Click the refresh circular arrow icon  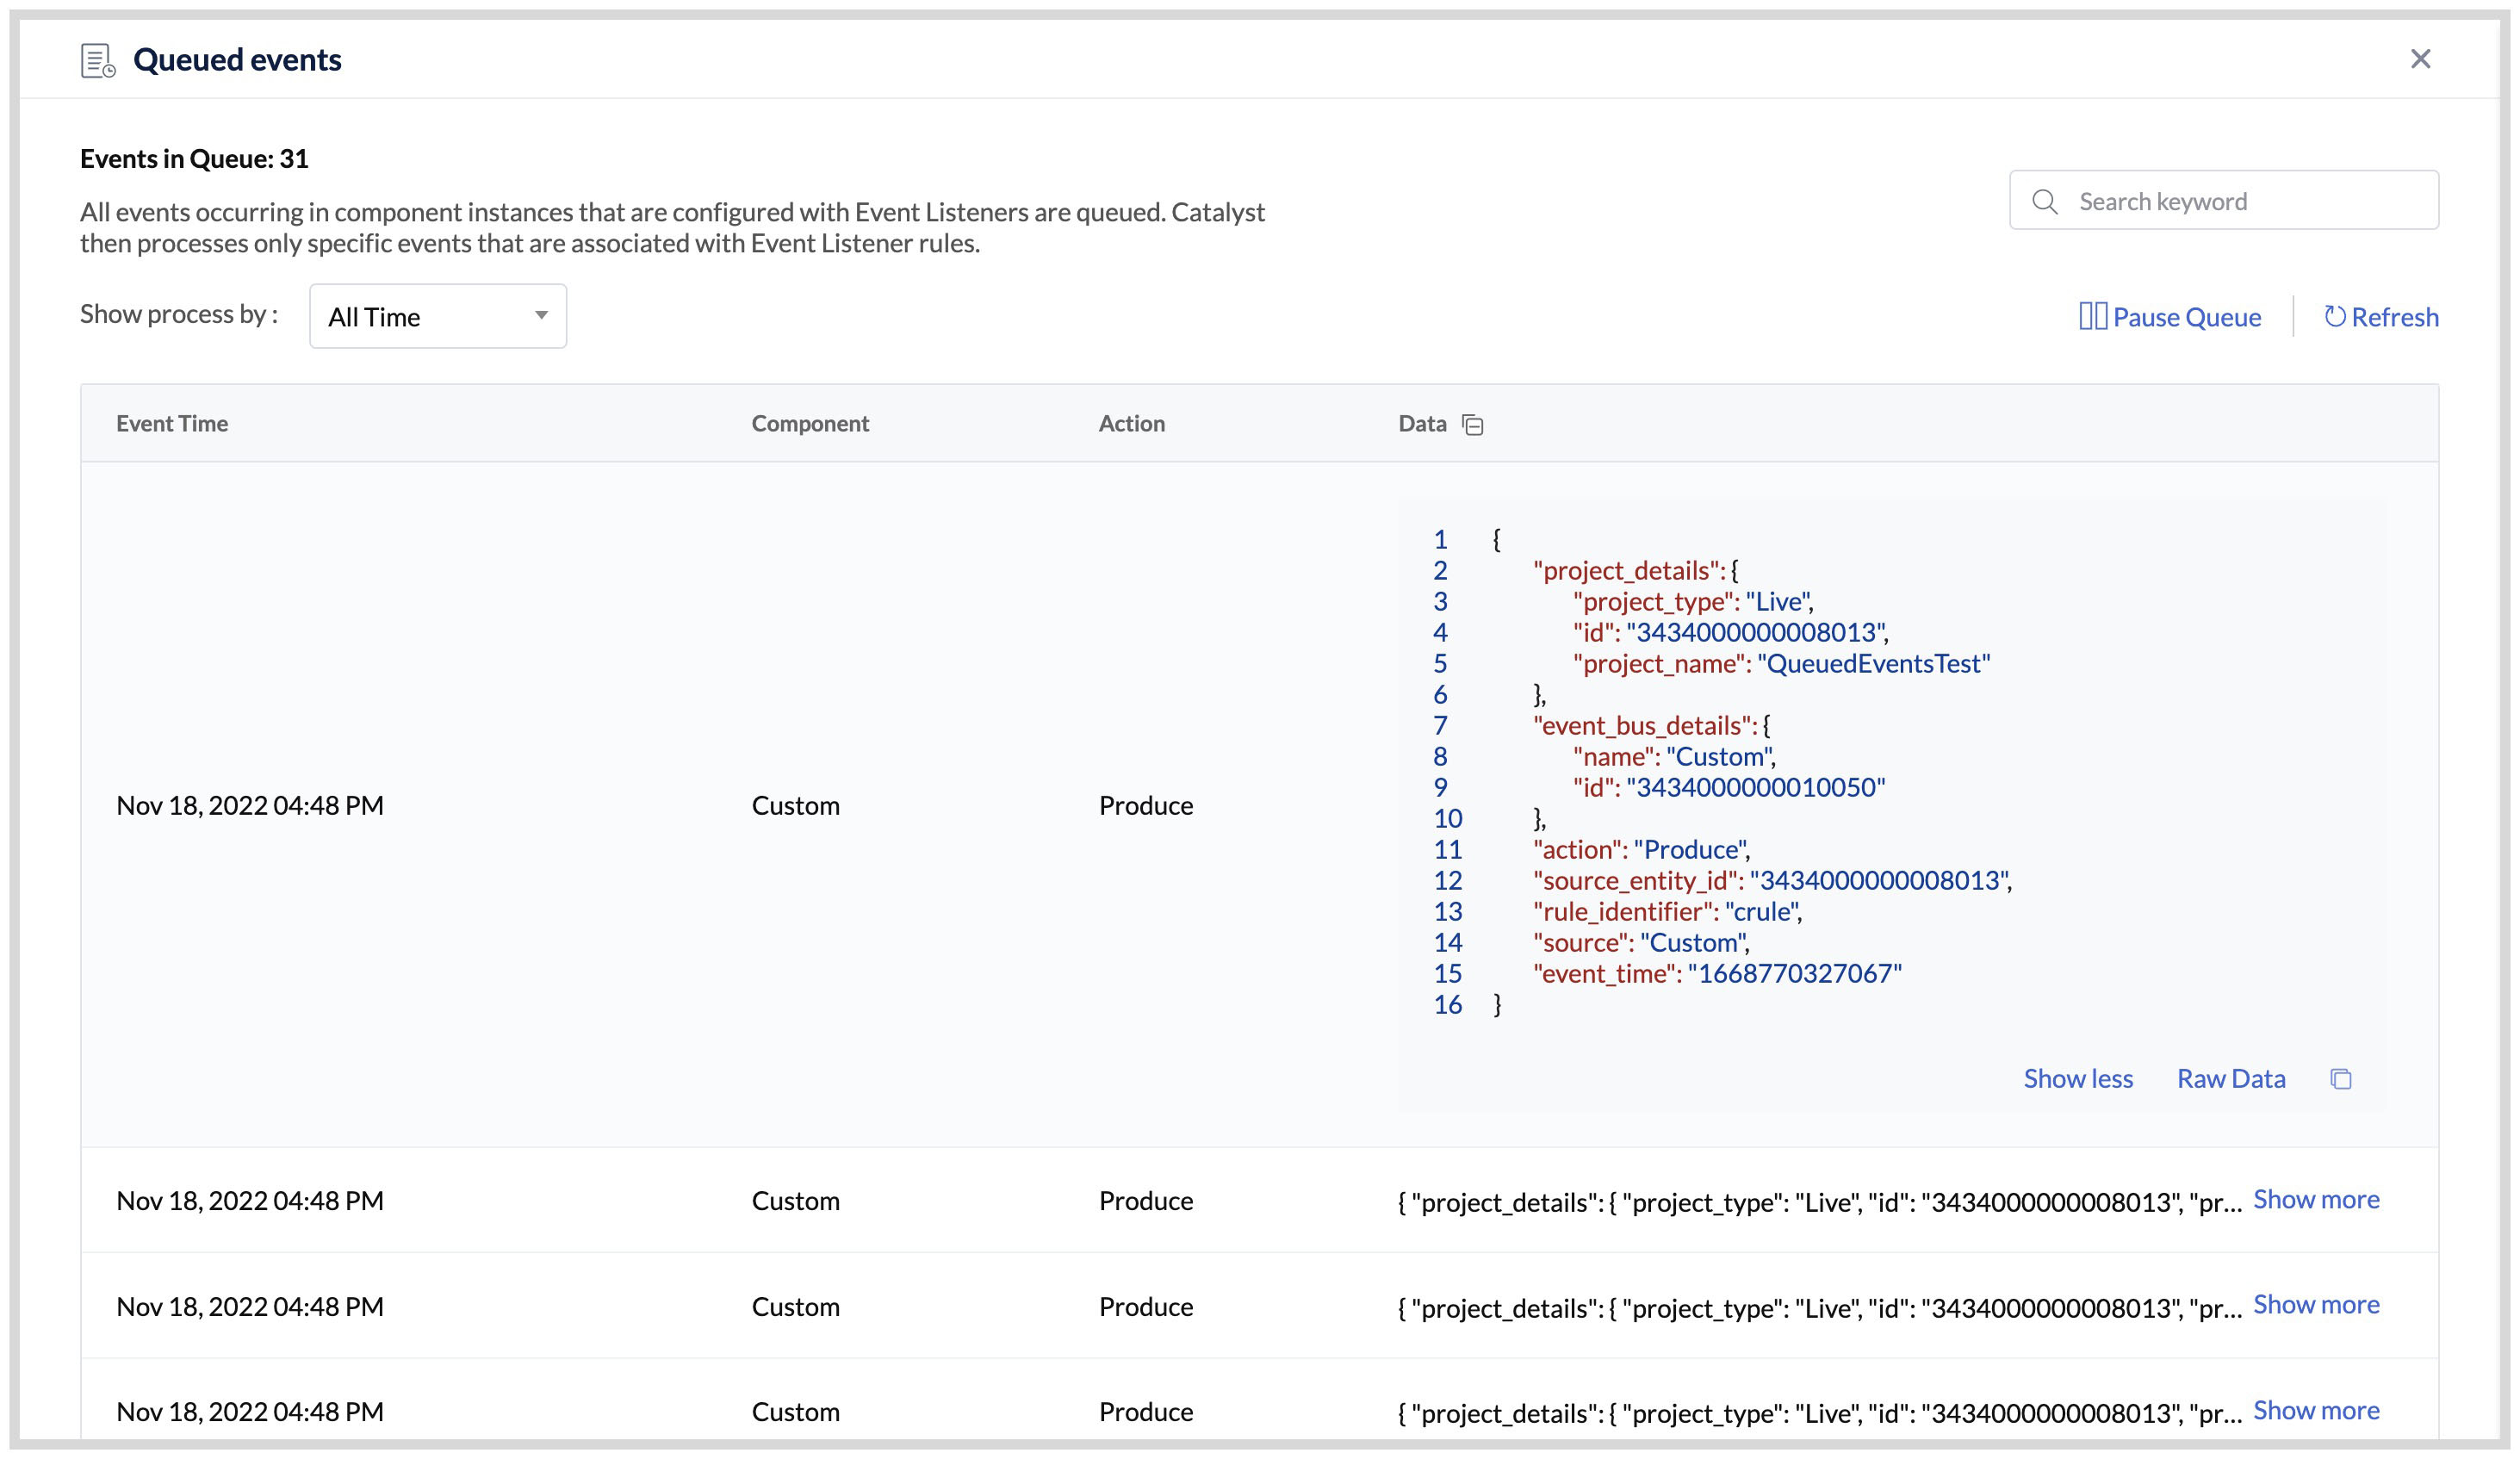click(x=2334, y=317)
